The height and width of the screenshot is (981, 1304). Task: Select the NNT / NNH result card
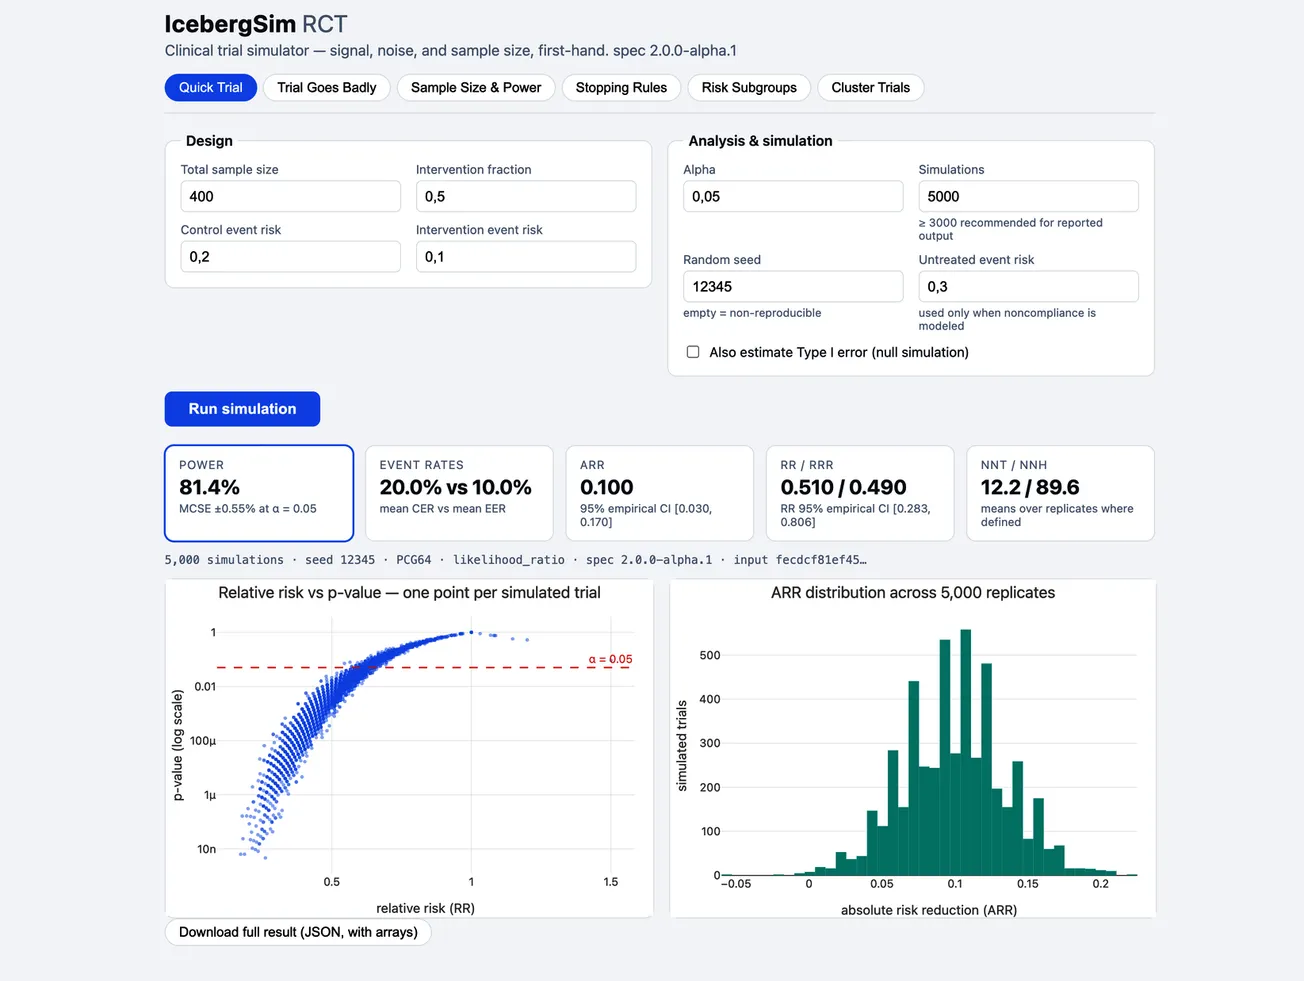click(1060, 493)
